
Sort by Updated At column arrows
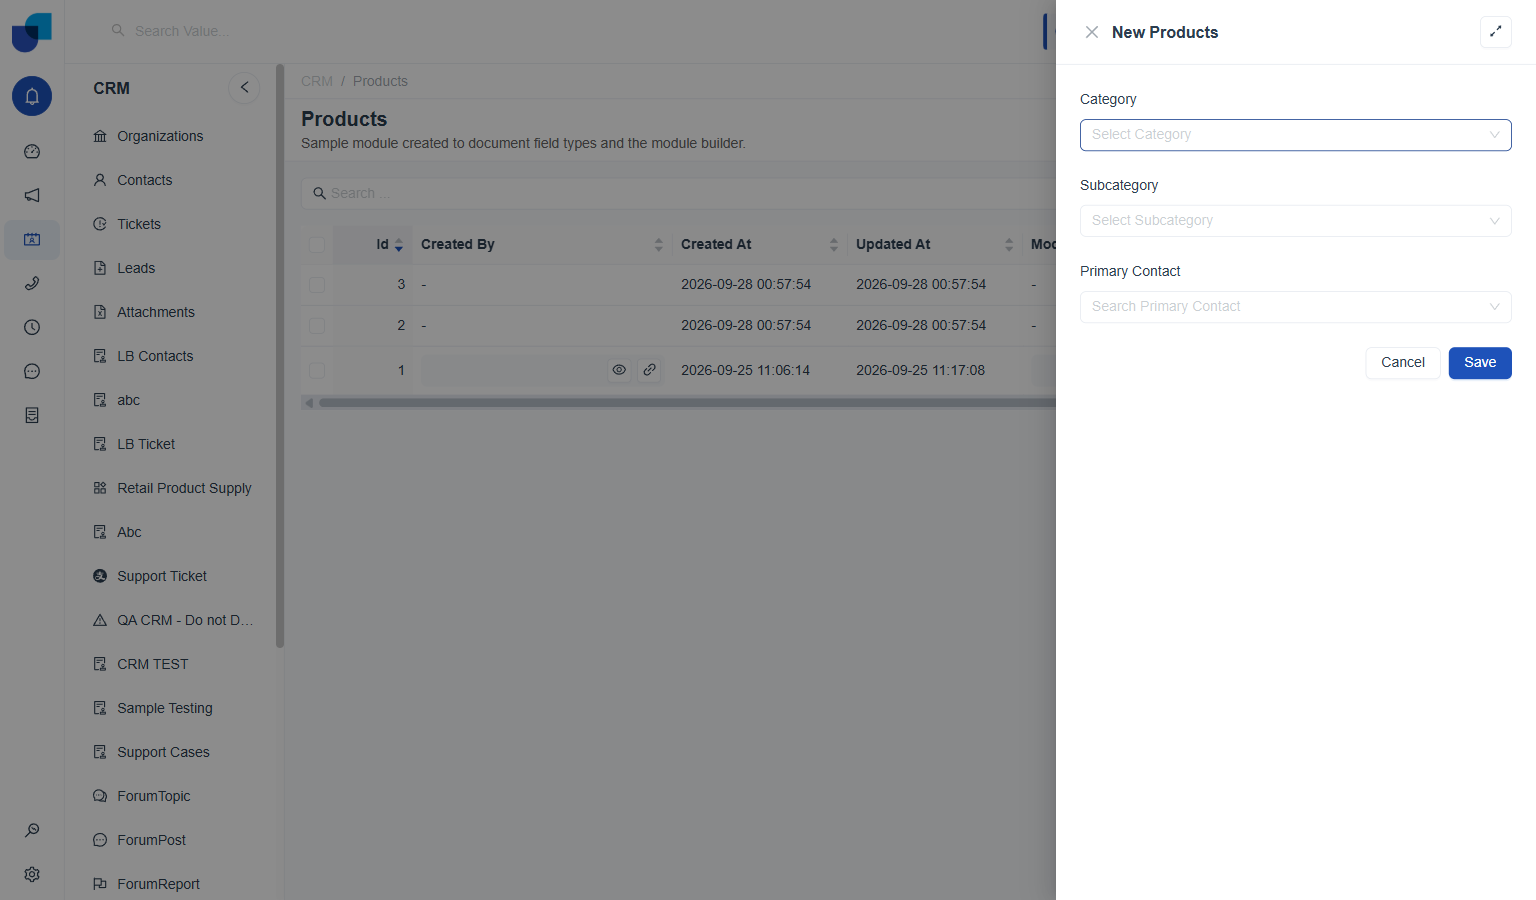(x=1008, y=245)
